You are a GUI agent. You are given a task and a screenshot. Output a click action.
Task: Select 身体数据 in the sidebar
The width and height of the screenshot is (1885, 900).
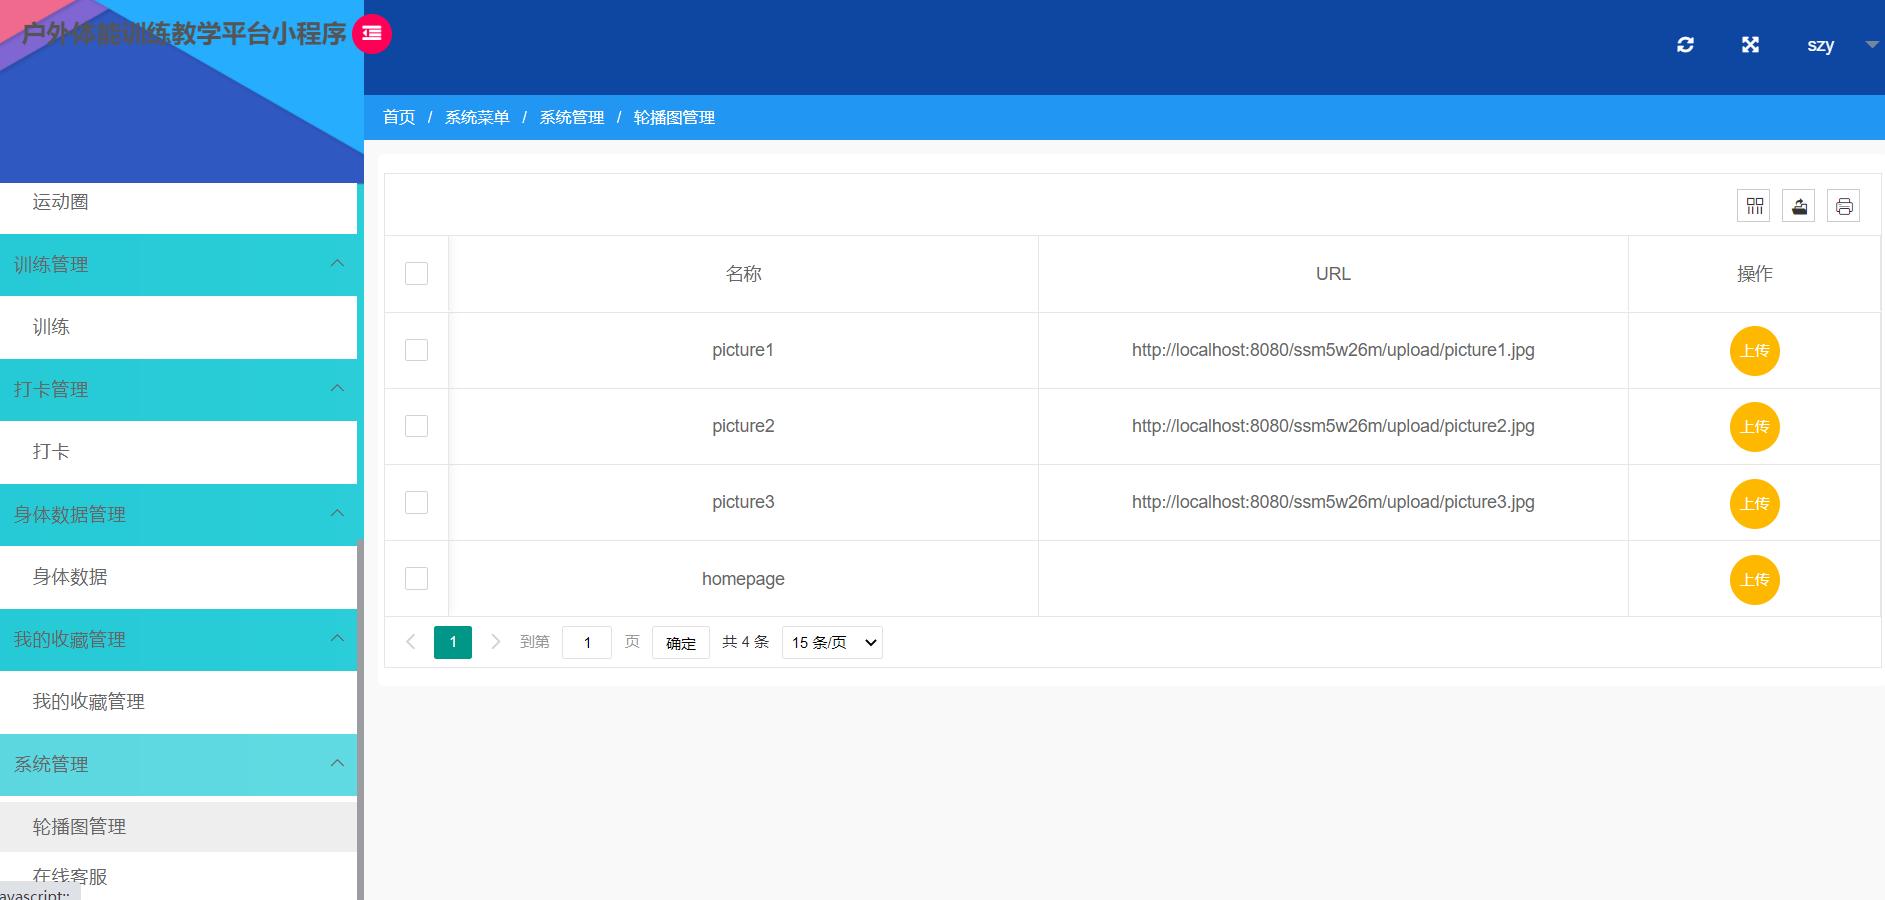click(x=70, y=577)
